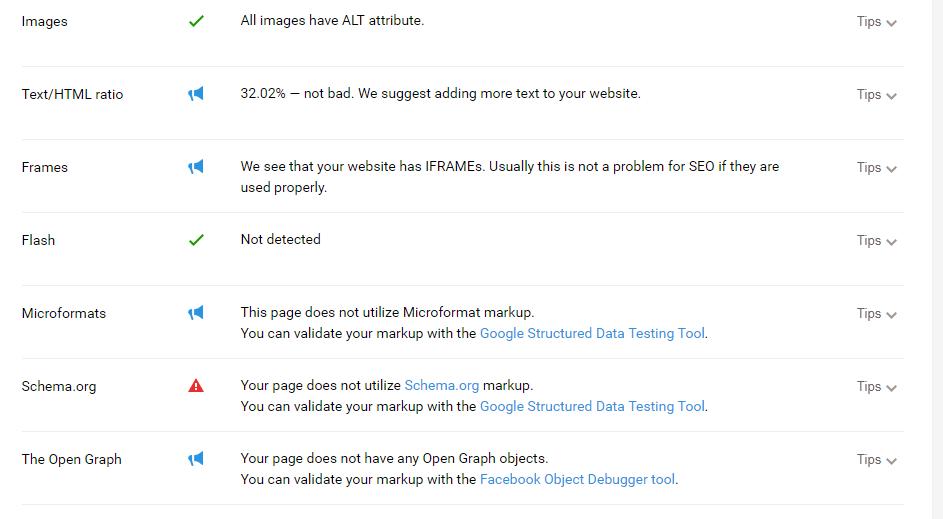Click the red warning triangle for Schema.org
Viewport: 943px width, 519px height.
196,385
